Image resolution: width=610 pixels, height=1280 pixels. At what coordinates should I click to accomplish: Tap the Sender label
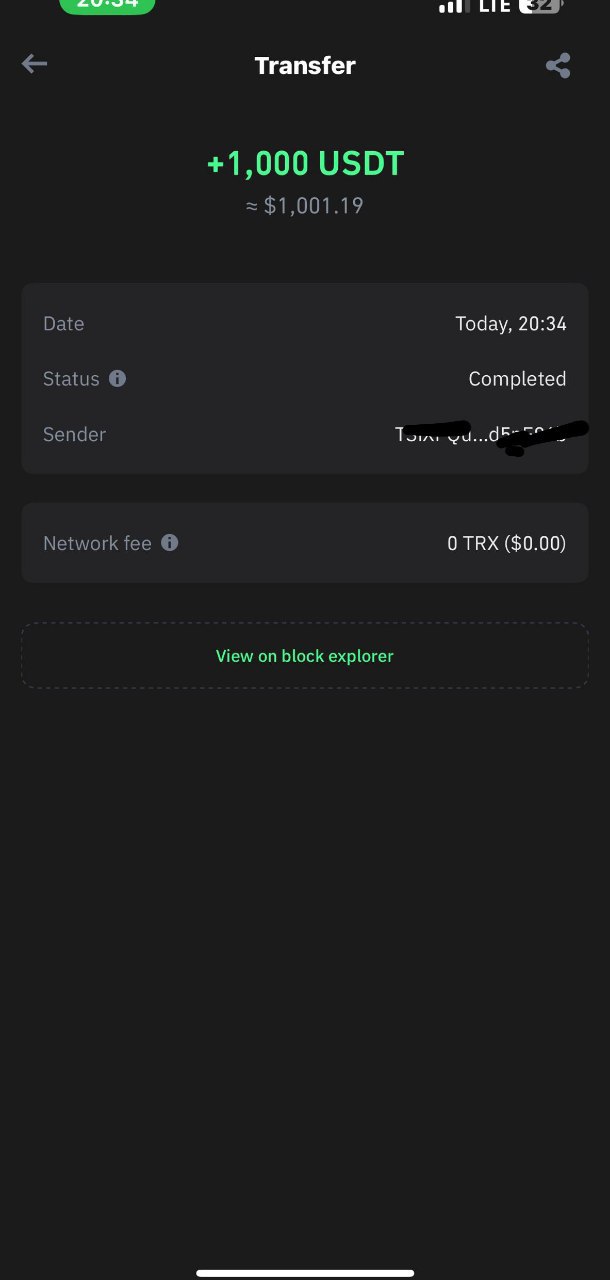(74, 434)
